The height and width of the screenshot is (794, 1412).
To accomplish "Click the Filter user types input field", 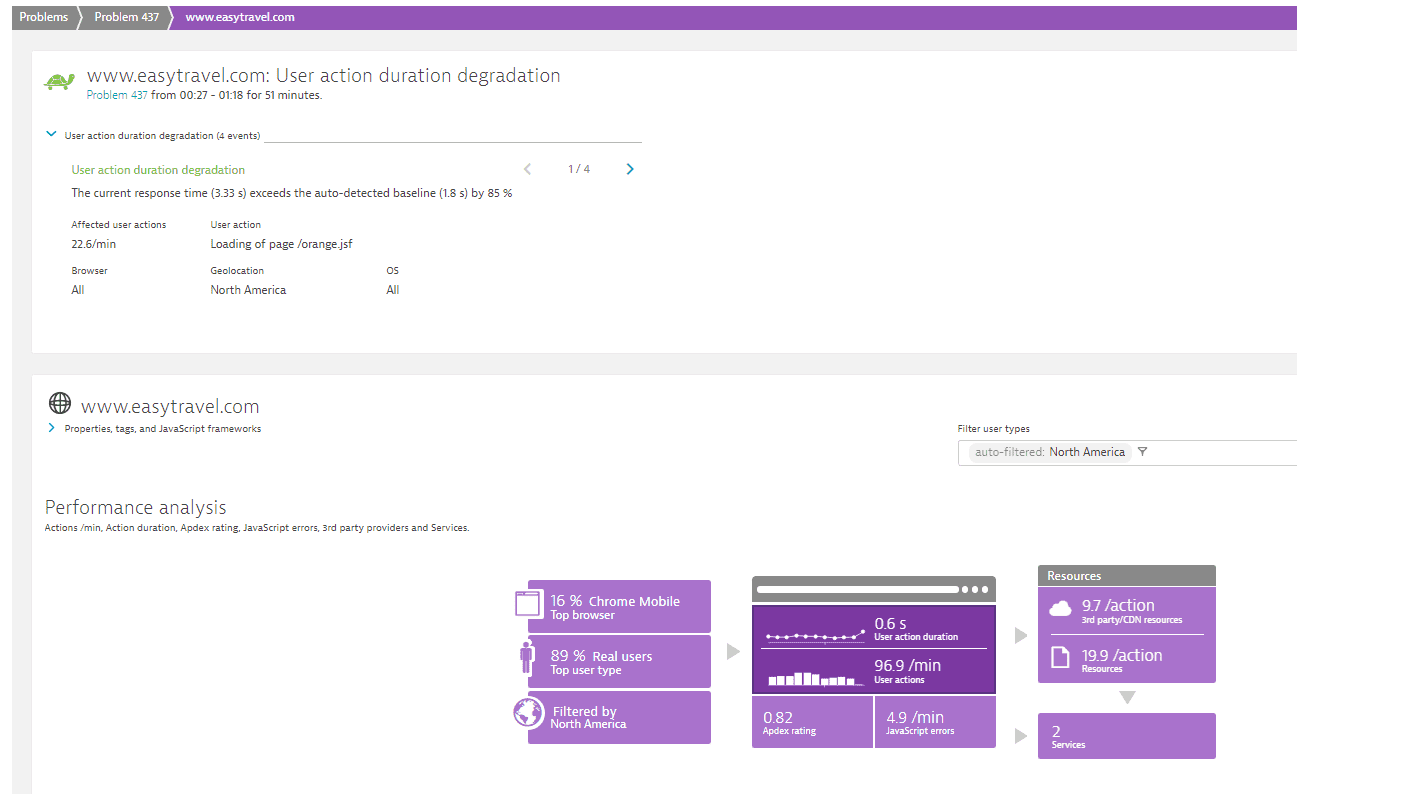I will point(1127,452).
